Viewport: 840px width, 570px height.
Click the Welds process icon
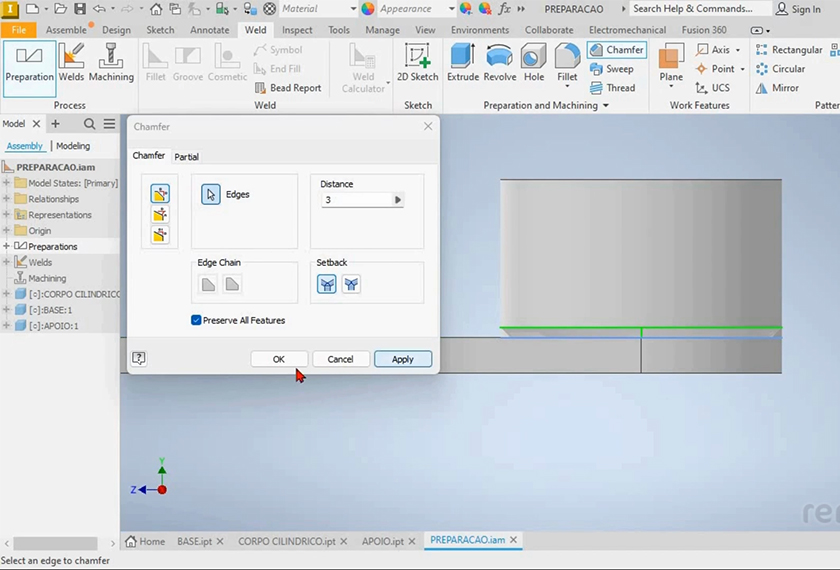click(x=71, y=62)
